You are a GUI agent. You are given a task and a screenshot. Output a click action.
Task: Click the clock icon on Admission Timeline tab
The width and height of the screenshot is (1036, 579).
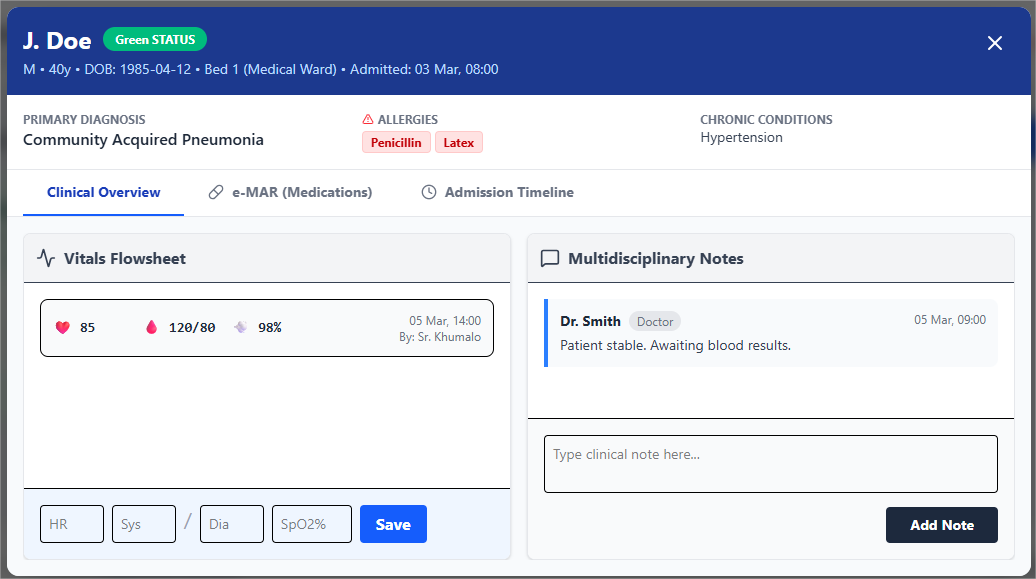pyautogui.click(x=429, y=192)
